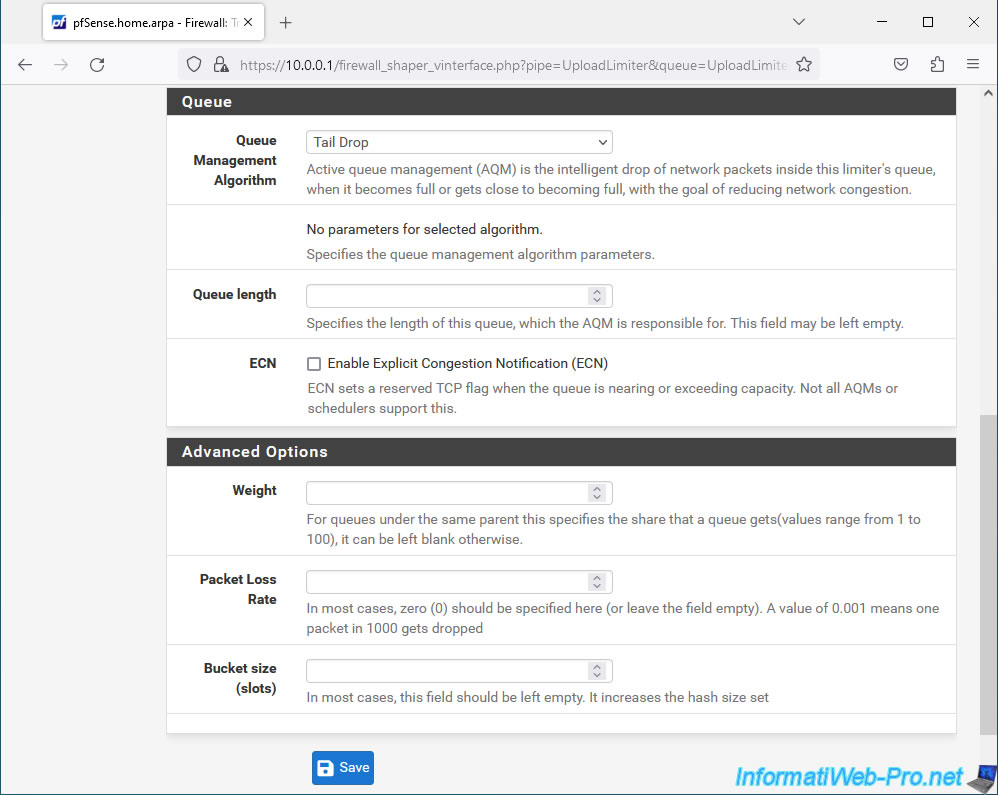Image resolution: width=998 pixels, height=795 pixels.
Task: Click the 'Queue Management Algorithm' label
Action: (x=235, y=160)
